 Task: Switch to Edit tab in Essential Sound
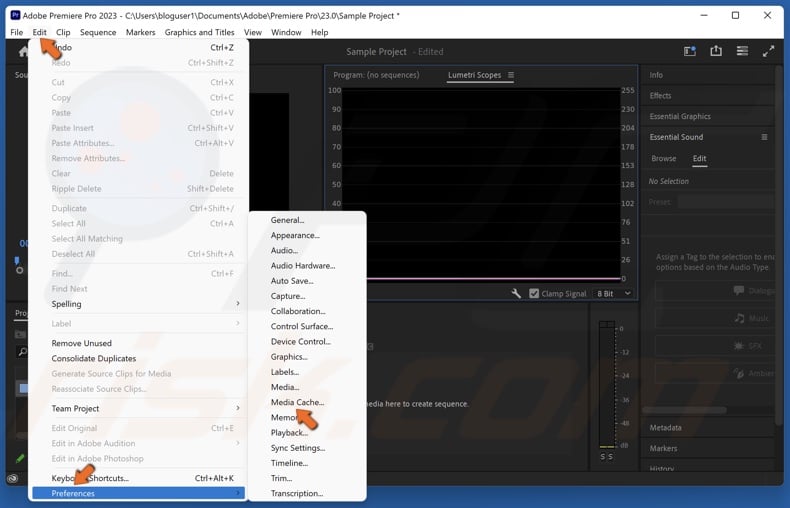coord(699,158)
